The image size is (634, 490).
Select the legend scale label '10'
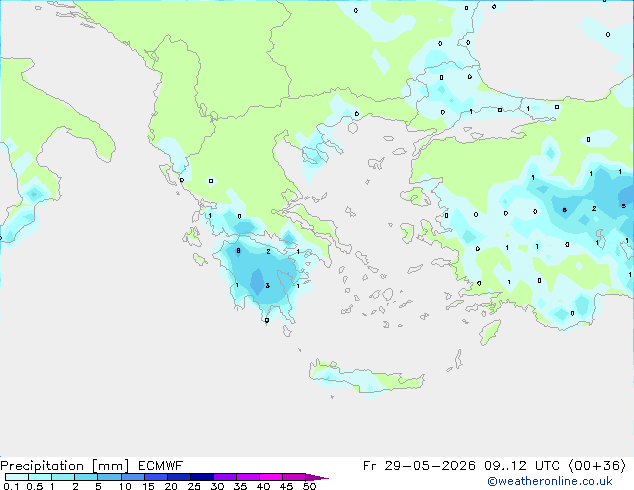click(125, 486)
